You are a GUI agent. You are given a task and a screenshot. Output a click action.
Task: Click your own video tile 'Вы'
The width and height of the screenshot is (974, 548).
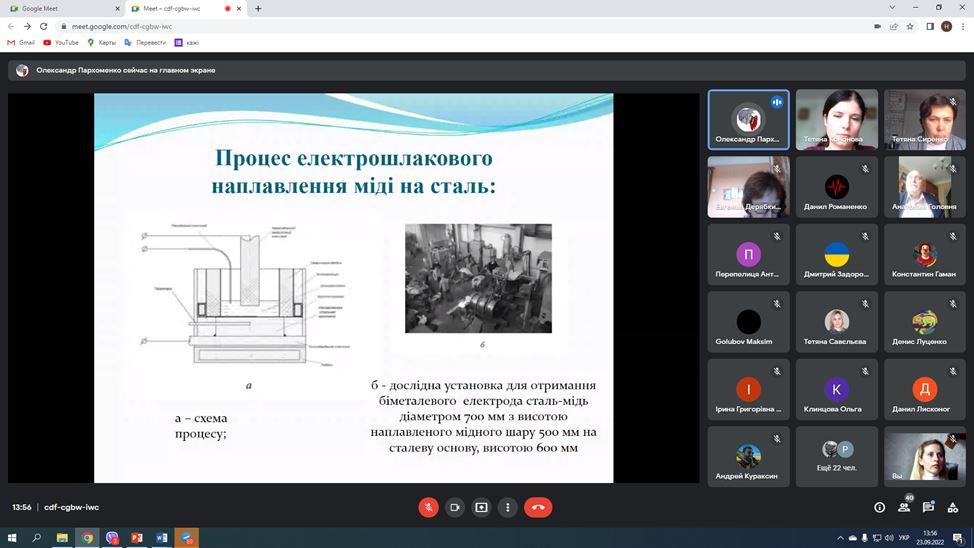[x=925, y=457]
